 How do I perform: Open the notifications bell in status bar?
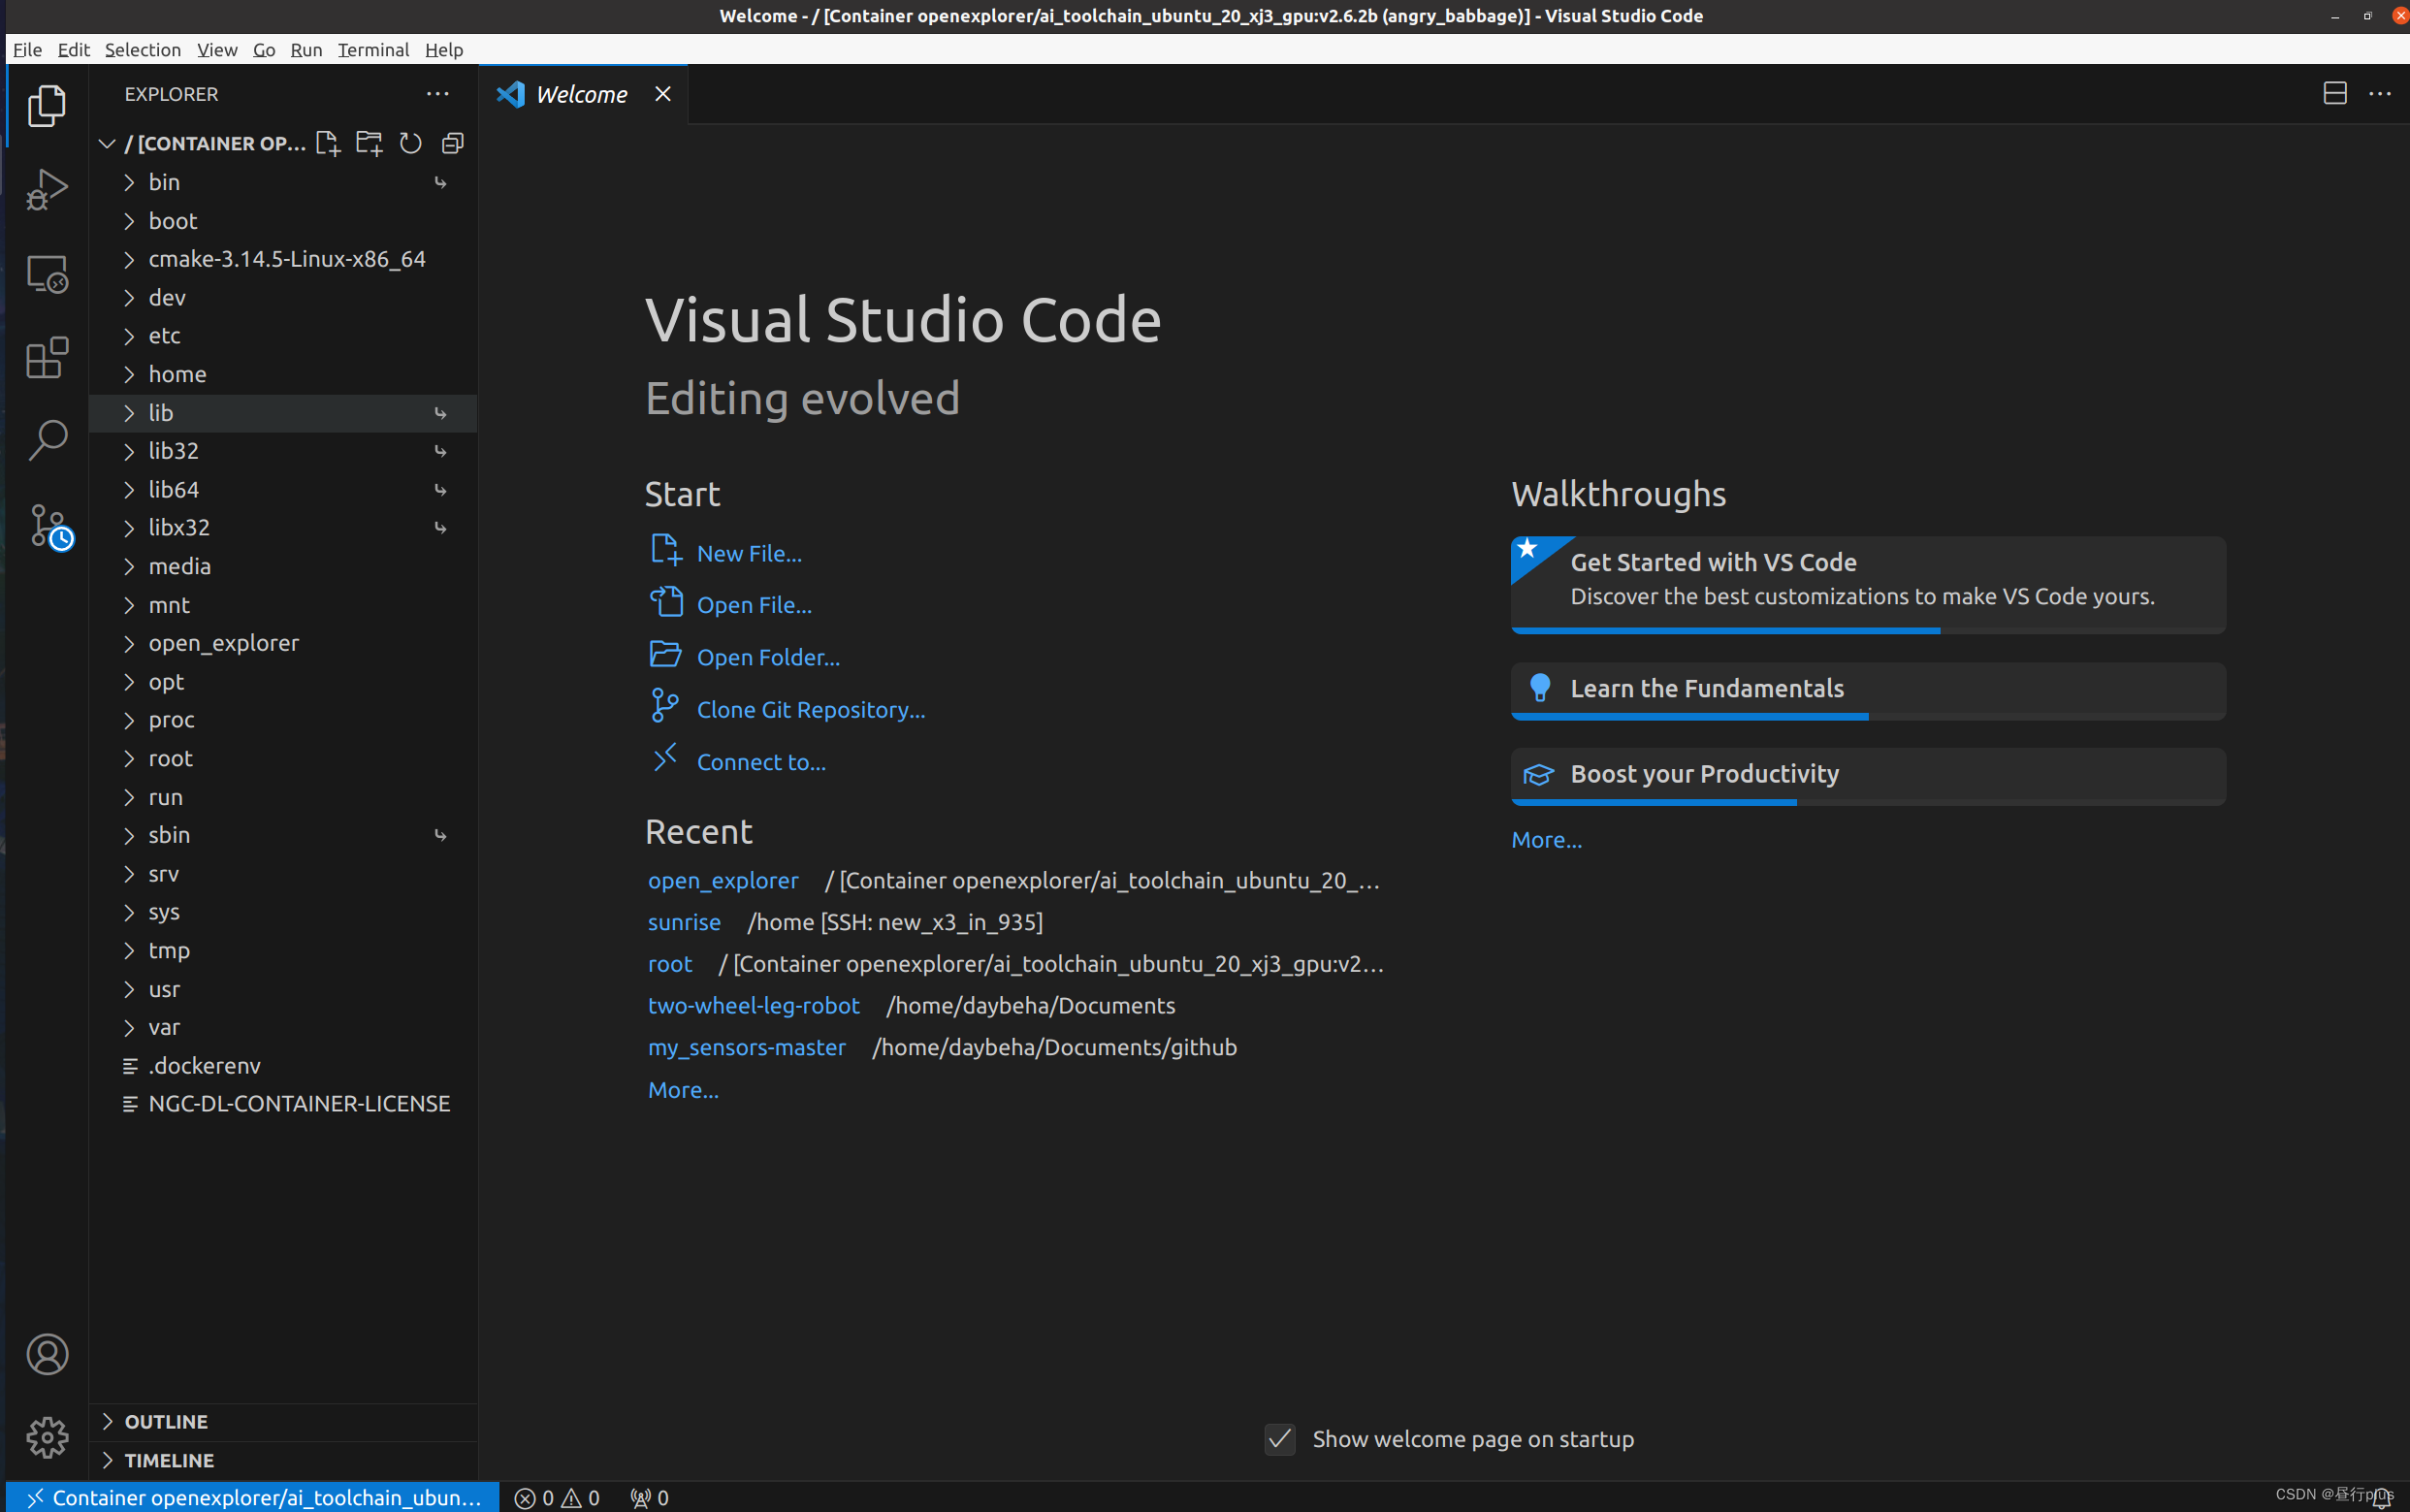(2383, 1498)
